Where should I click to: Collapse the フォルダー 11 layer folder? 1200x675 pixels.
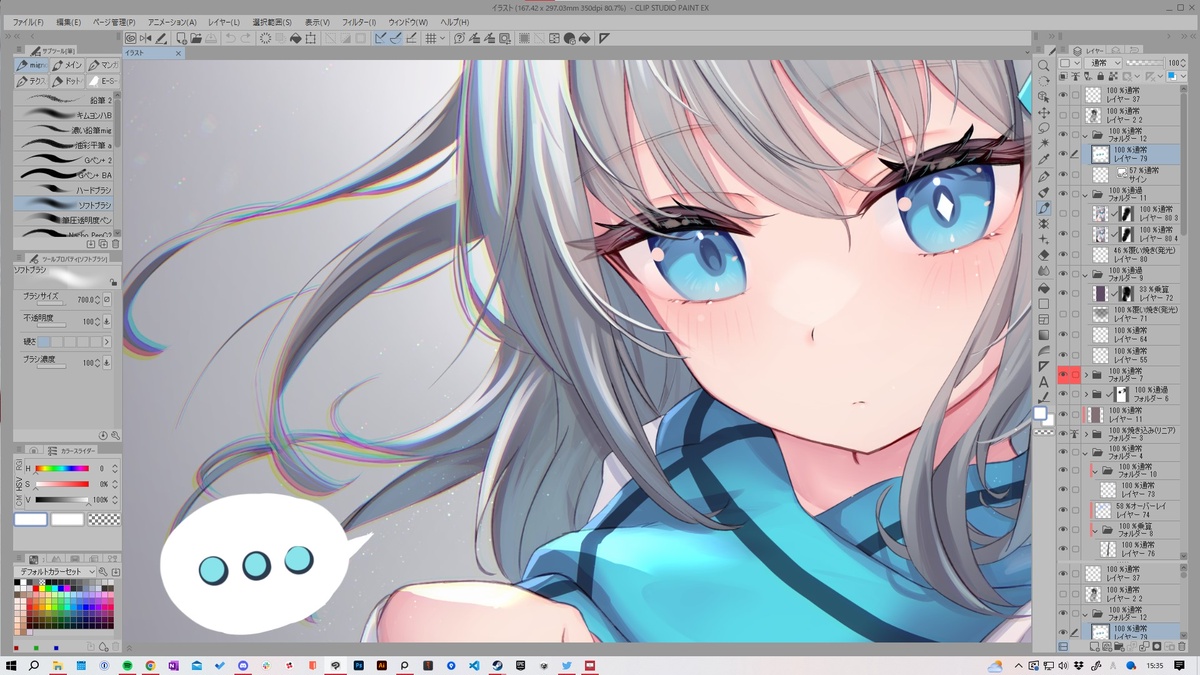pos(1086,194)
